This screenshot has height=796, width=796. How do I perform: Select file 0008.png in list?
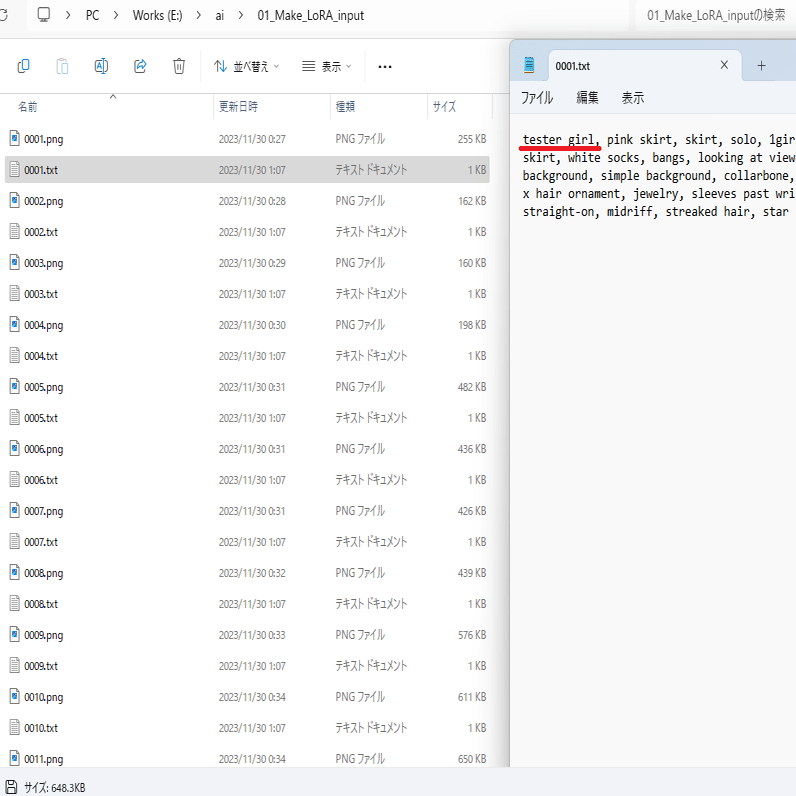click(247, 572)
